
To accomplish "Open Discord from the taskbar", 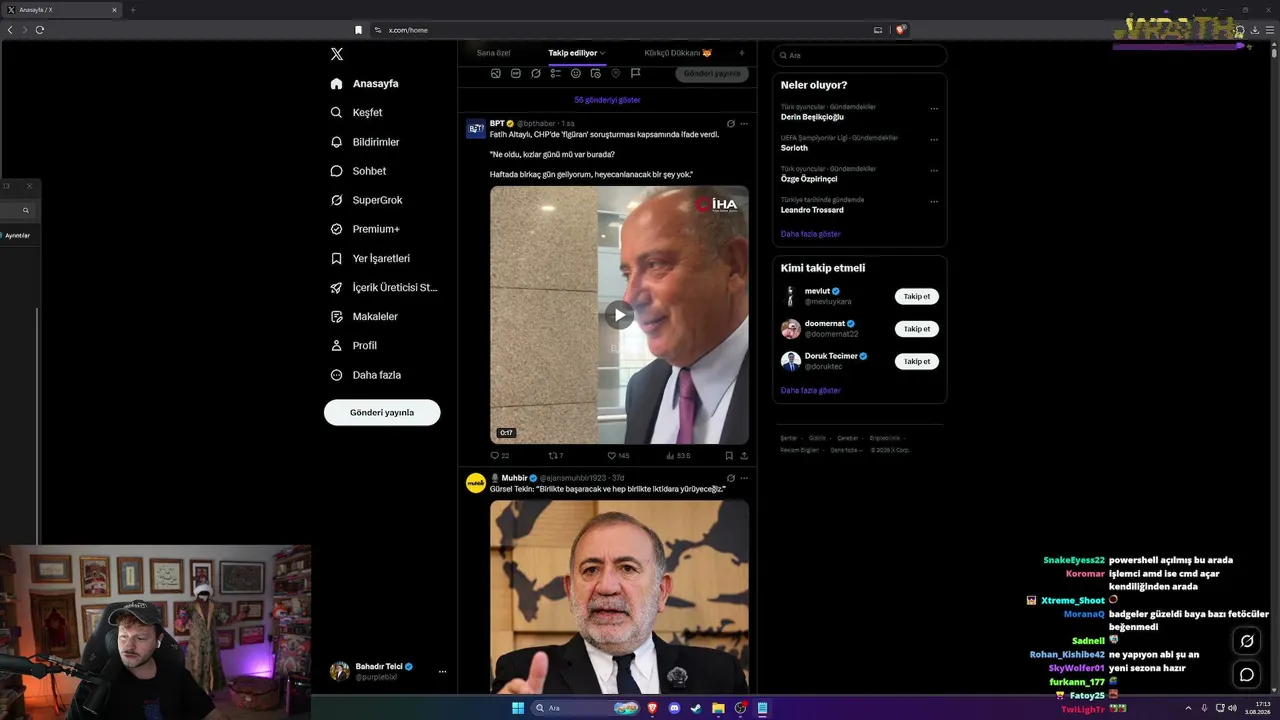I will click(x=674, y=708).
